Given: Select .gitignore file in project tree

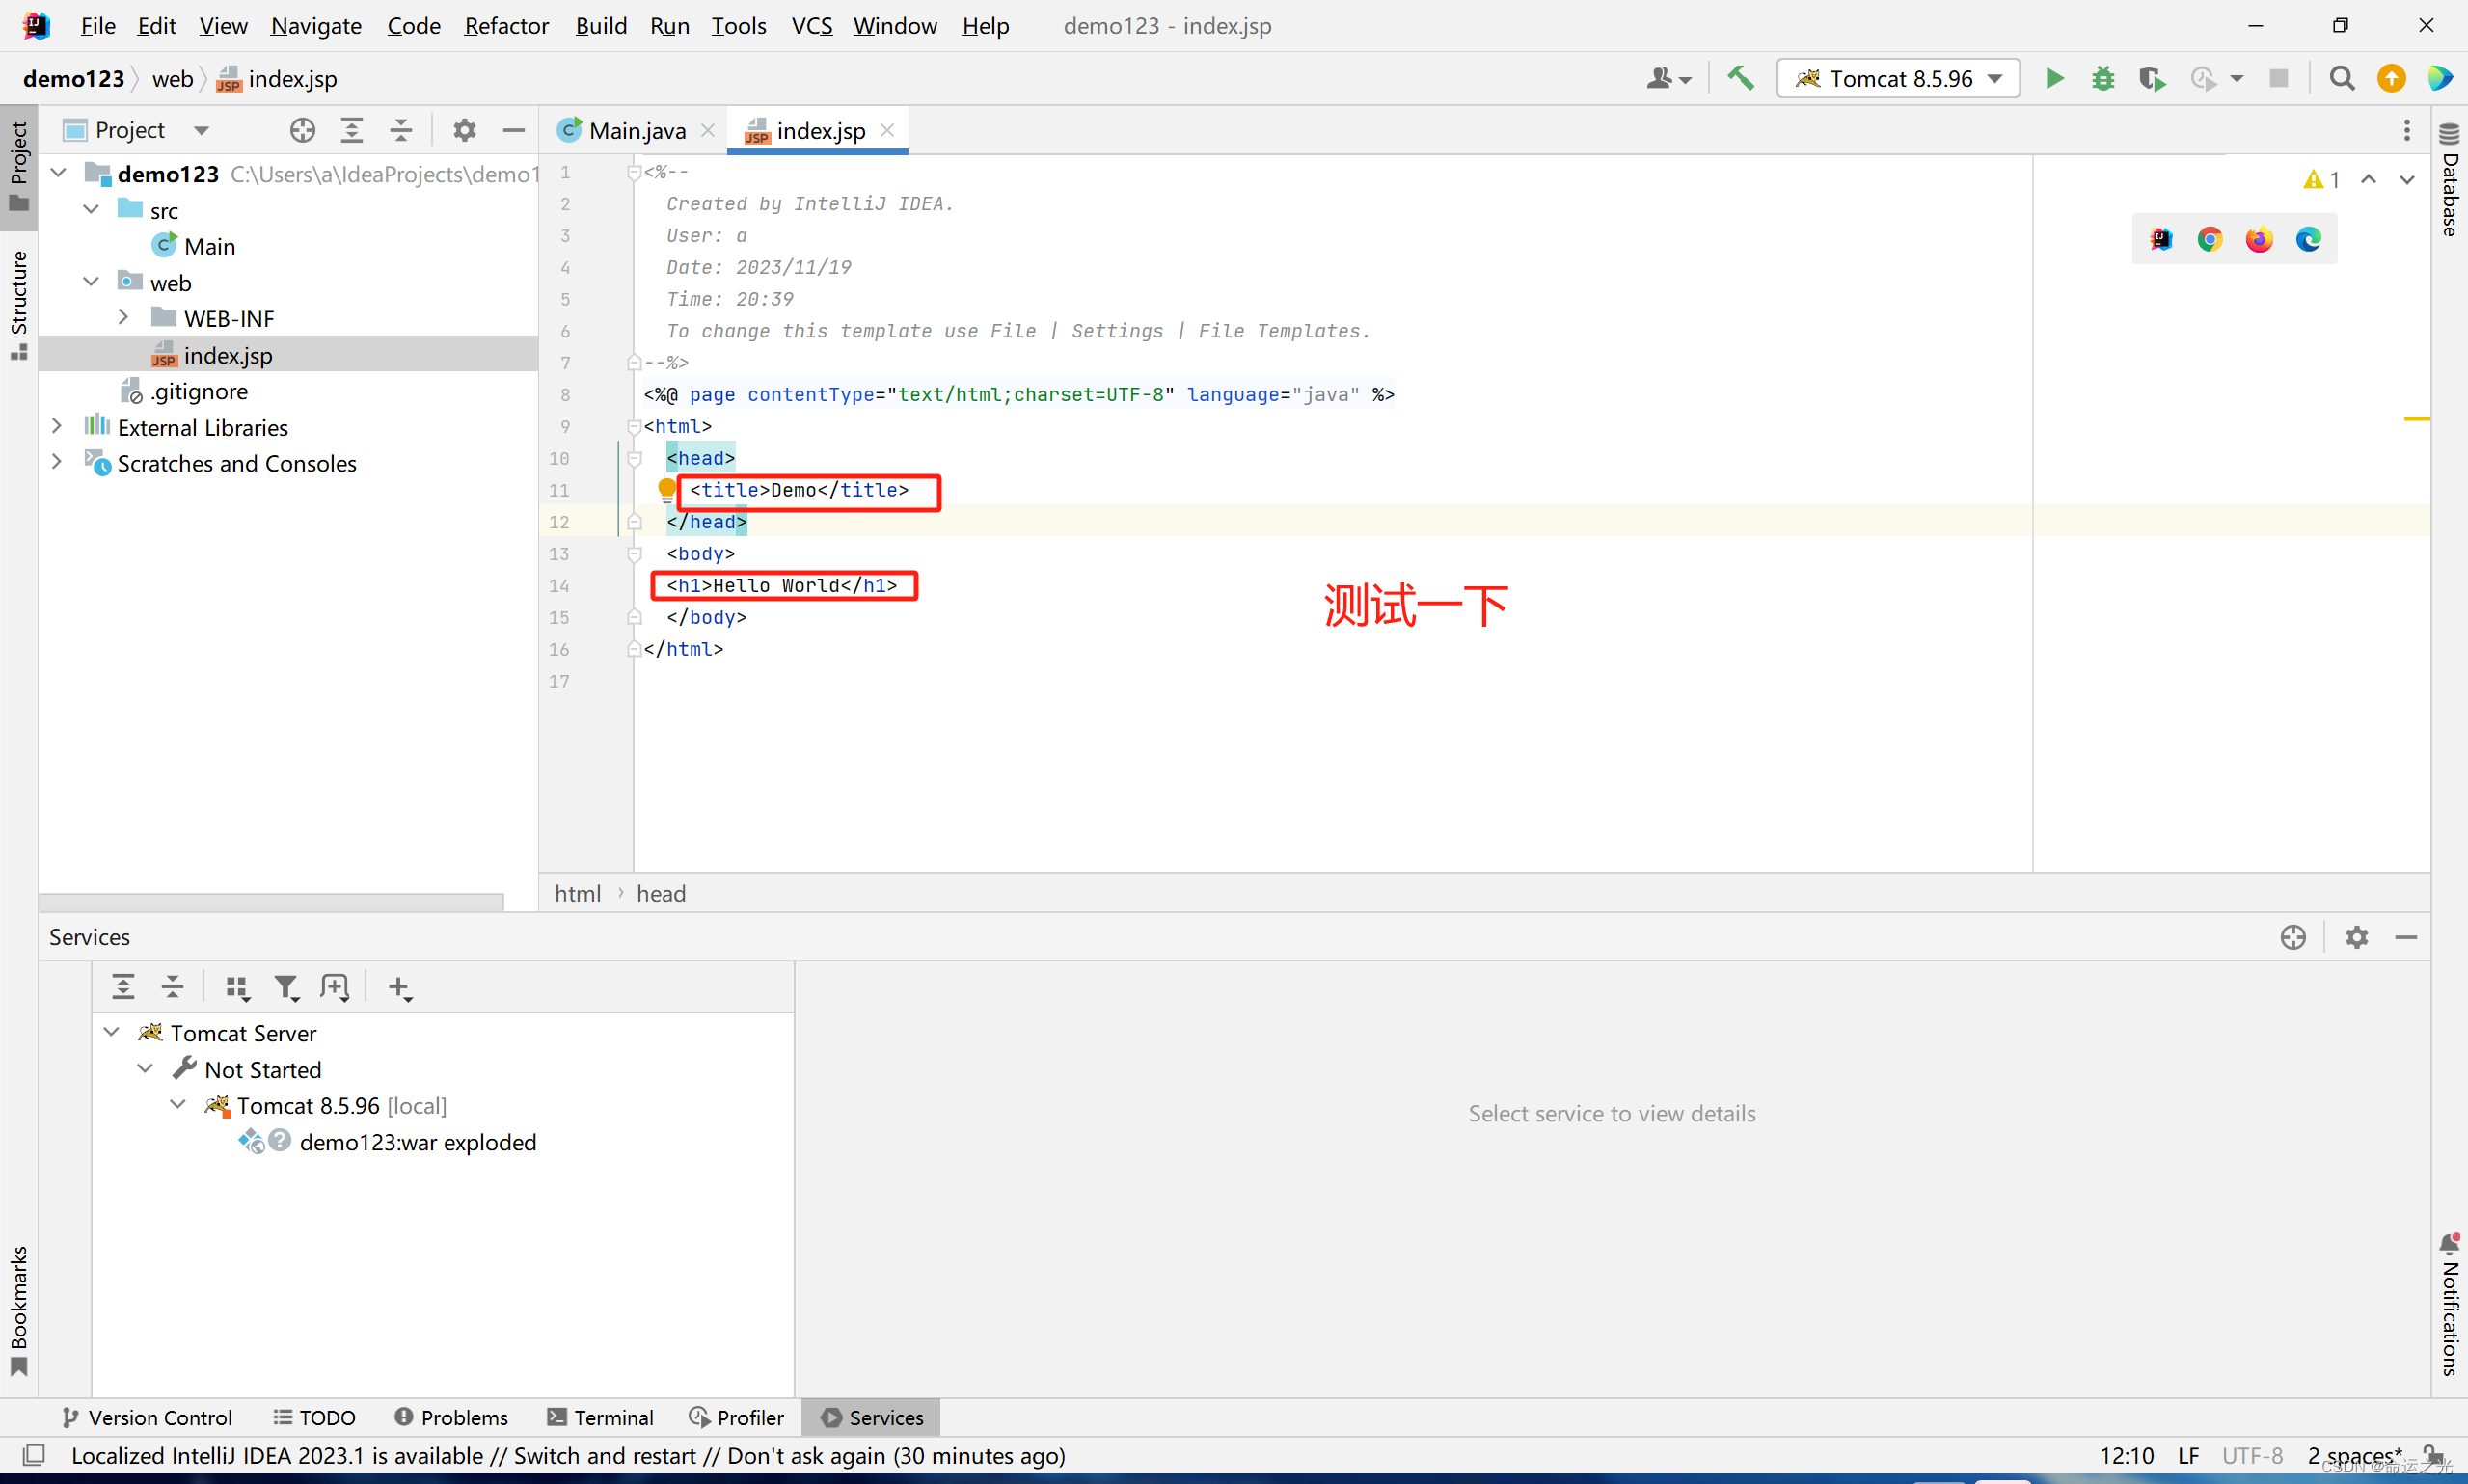Looking at the screenshot, I should coord(199,391).
